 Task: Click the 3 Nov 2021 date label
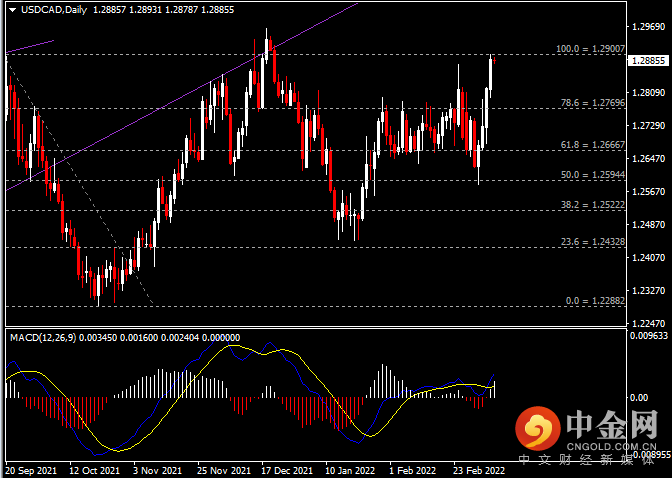pyautogui.click(x=158, y=469)
